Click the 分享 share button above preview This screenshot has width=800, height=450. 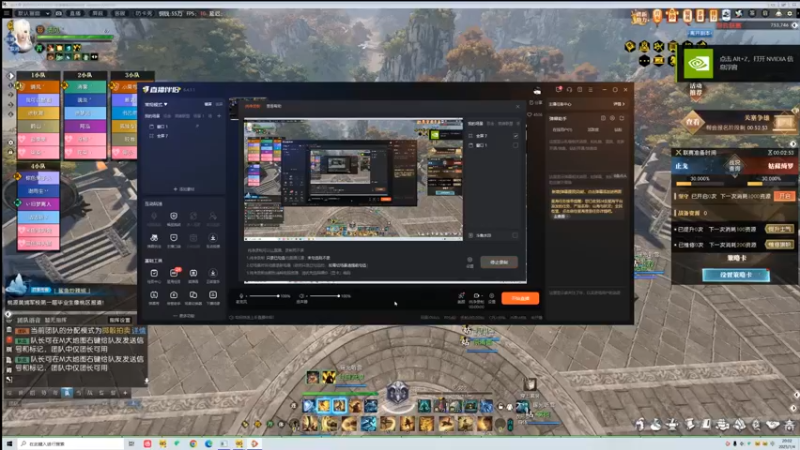[x=536, y=103]
